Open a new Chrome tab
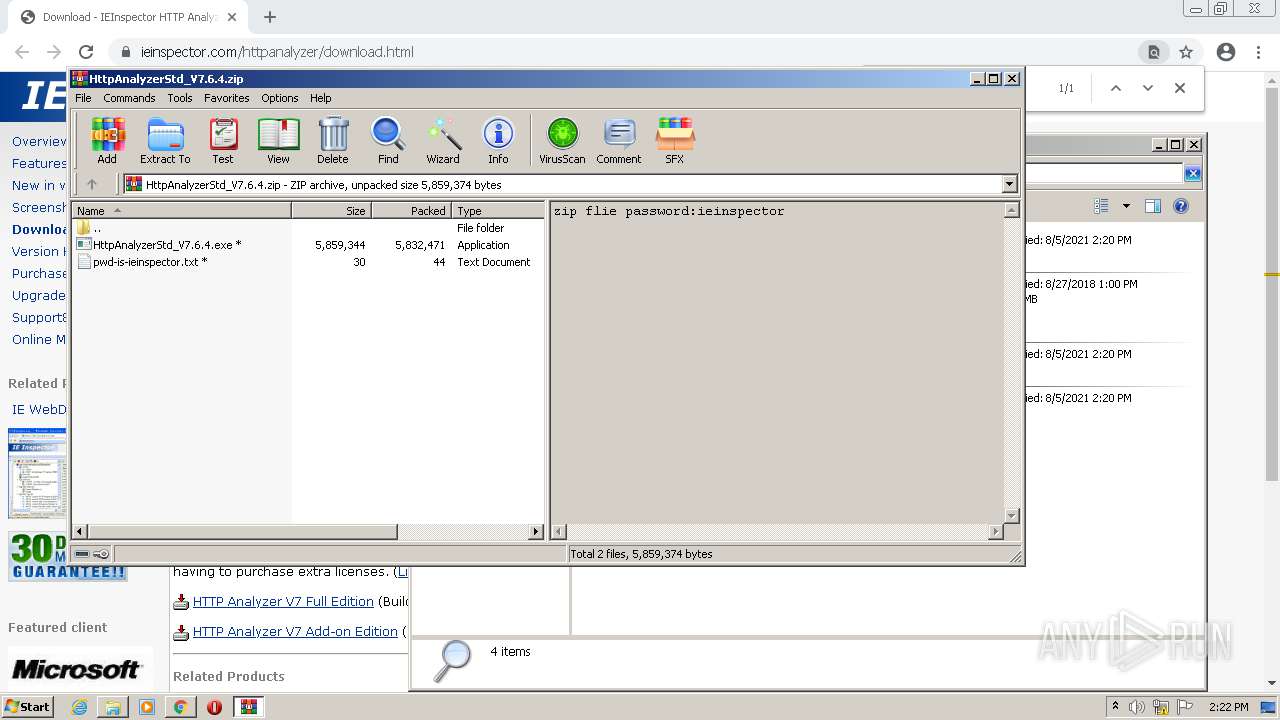The image size is (1280, 720). pyautogui.click(x=270, y=17)
